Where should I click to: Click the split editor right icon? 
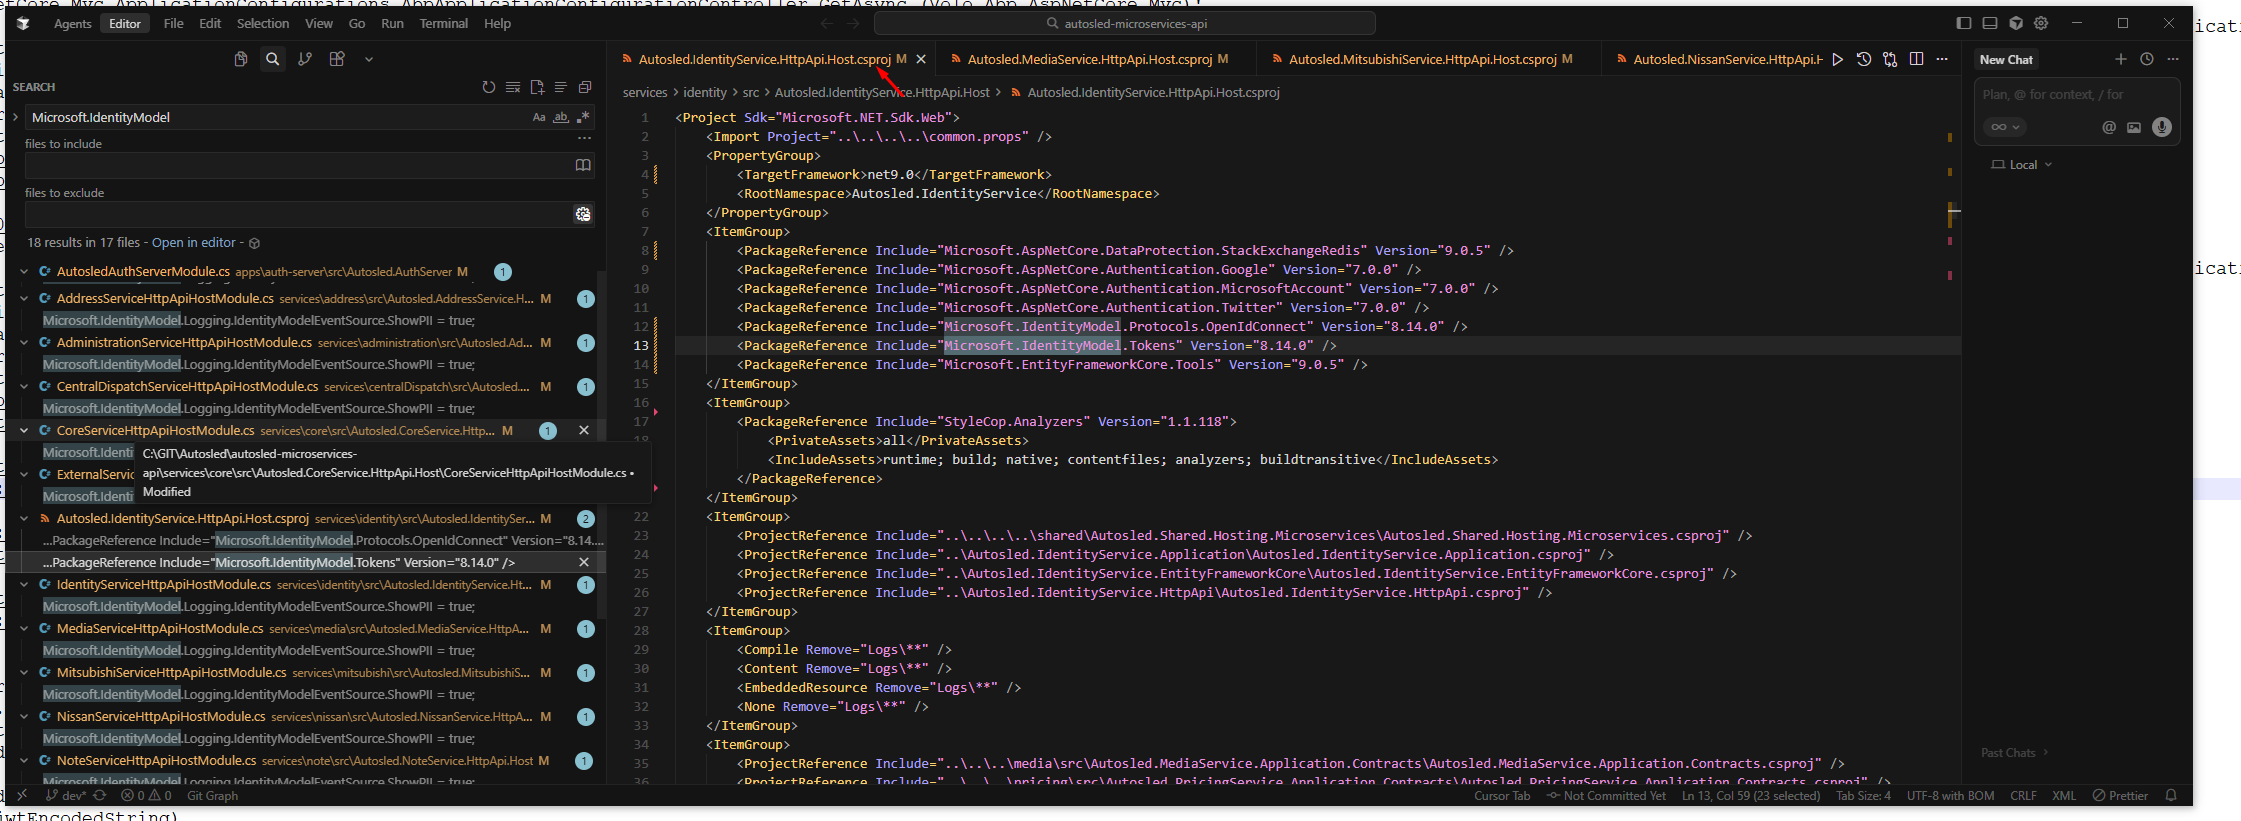[x=1916, y=59]
